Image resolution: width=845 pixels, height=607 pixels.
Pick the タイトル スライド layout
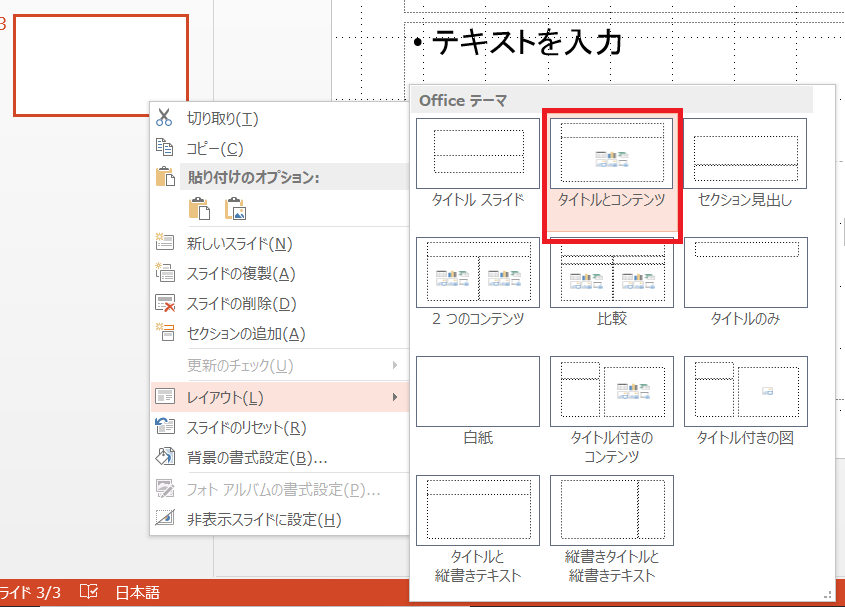478,163
